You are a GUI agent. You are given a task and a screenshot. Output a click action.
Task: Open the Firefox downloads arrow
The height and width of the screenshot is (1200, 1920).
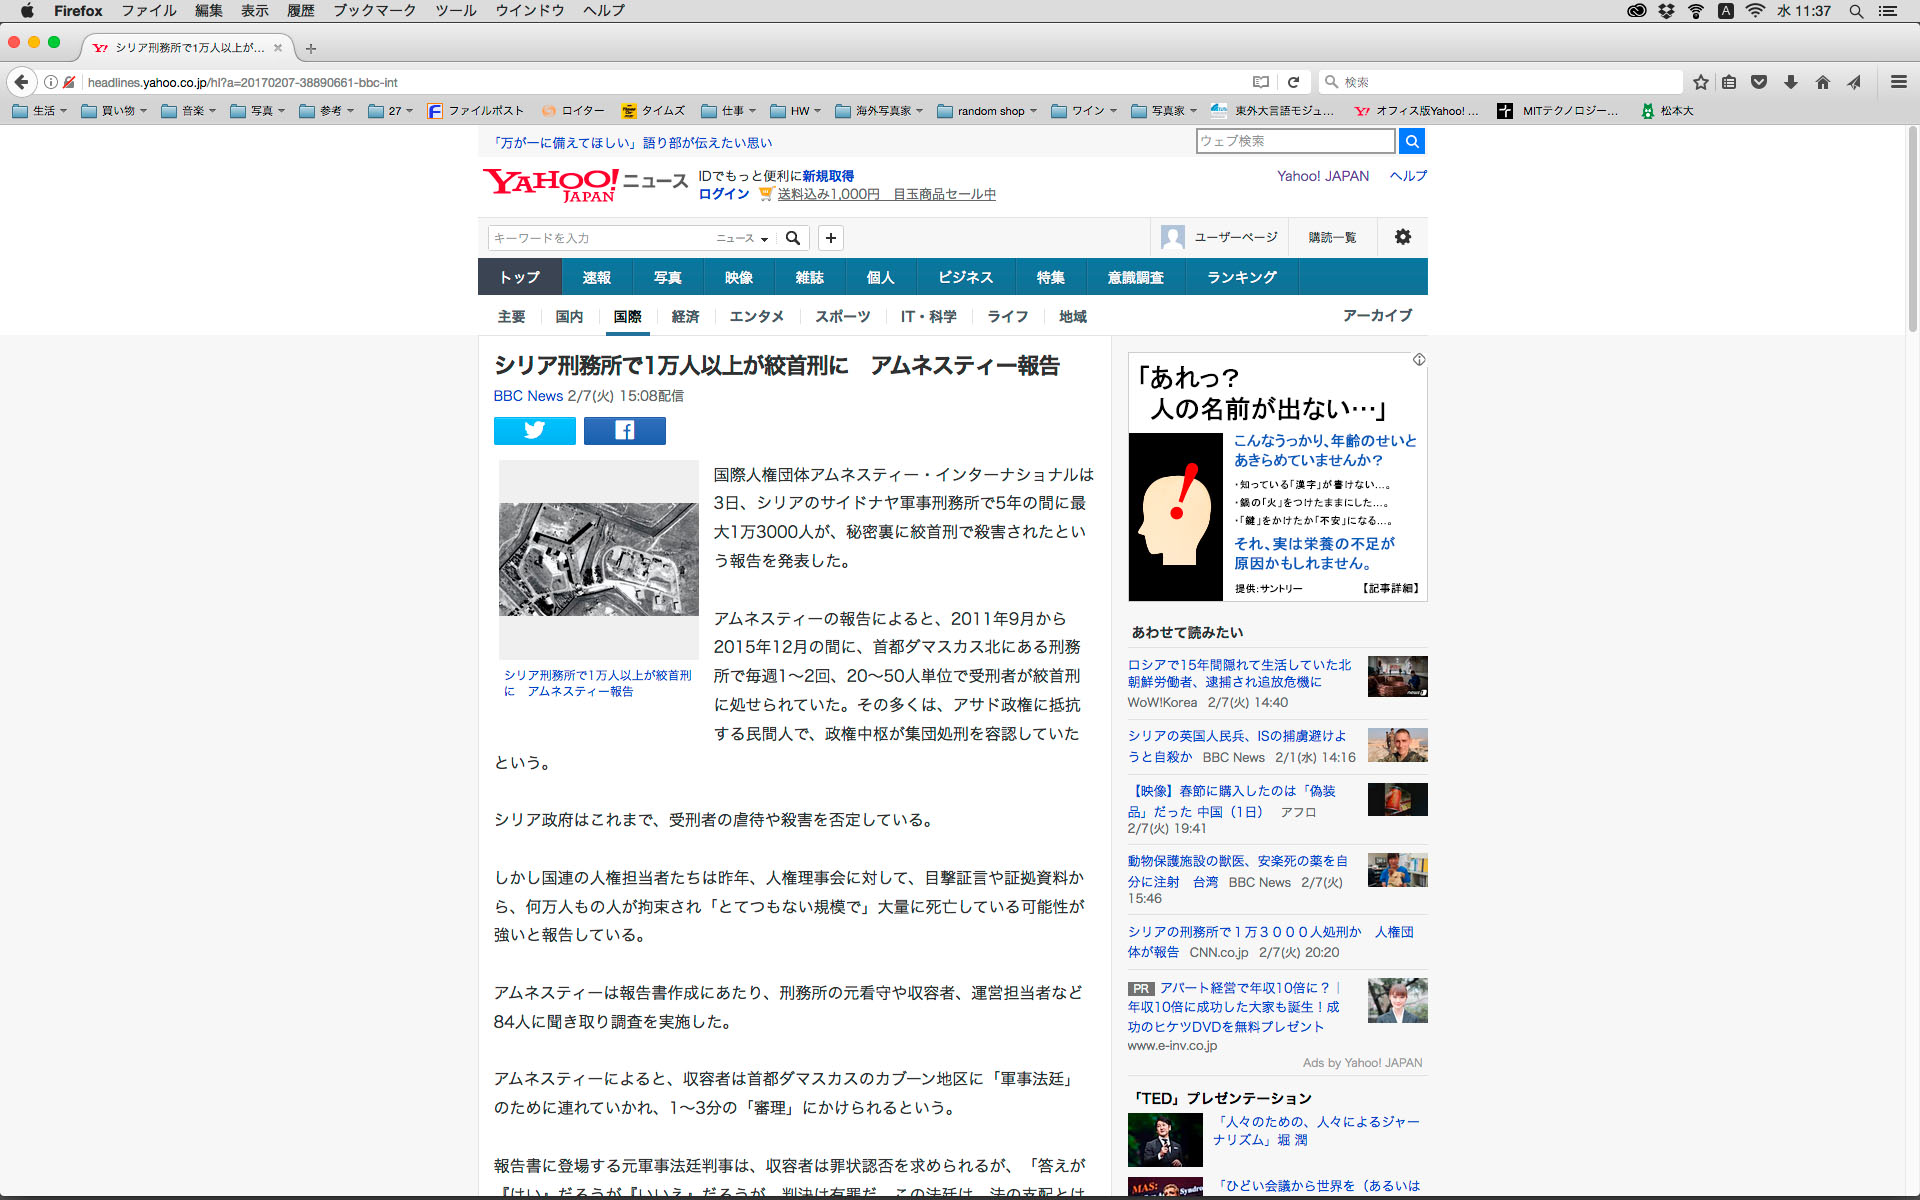pyautogui.click(x=1790, y=82)
